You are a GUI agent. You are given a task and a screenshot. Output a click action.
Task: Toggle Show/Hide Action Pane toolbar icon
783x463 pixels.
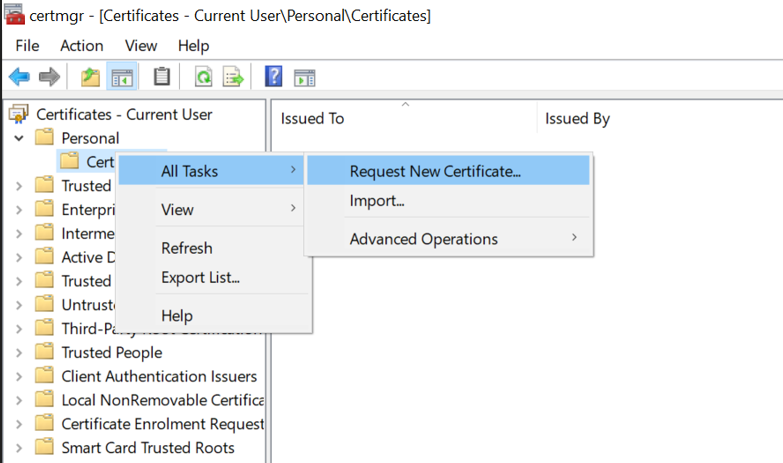304,77
